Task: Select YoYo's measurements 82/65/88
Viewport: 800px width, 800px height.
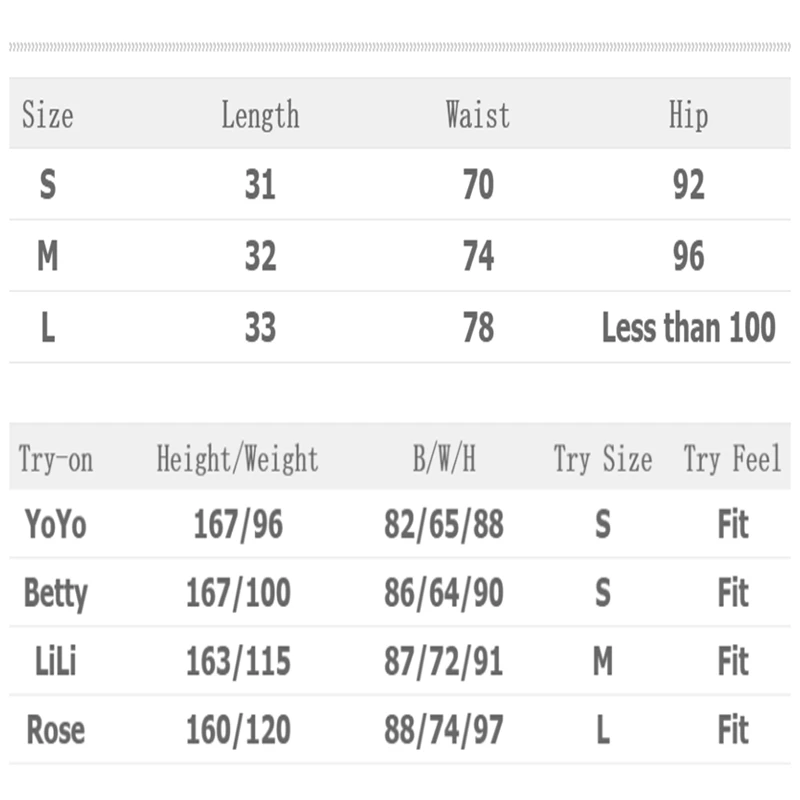Action: pyautogui.click(x=444, y=525)
